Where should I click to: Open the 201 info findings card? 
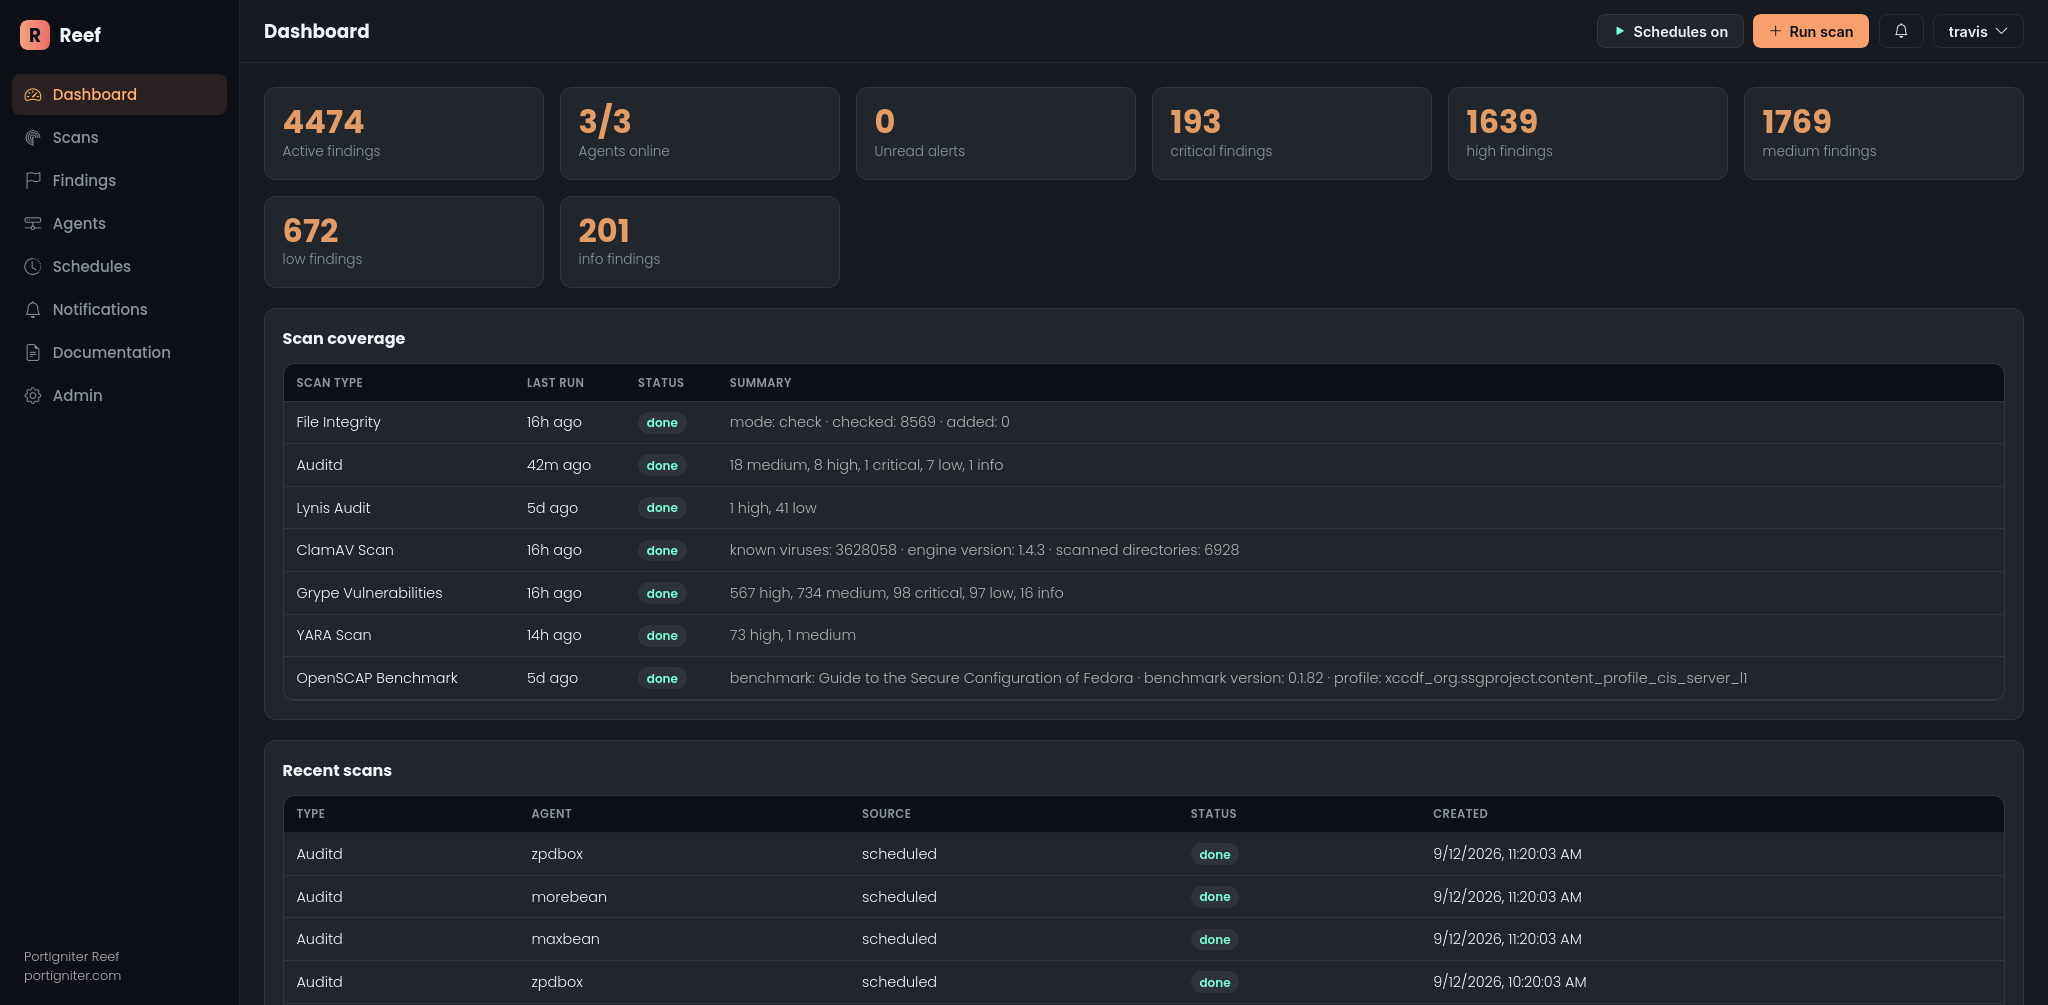pyautogui.click(x=700, y=242)
